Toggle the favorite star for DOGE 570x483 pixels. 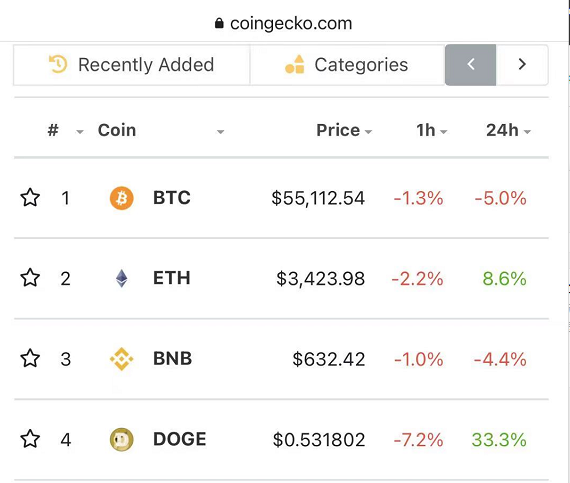(30, 439)
